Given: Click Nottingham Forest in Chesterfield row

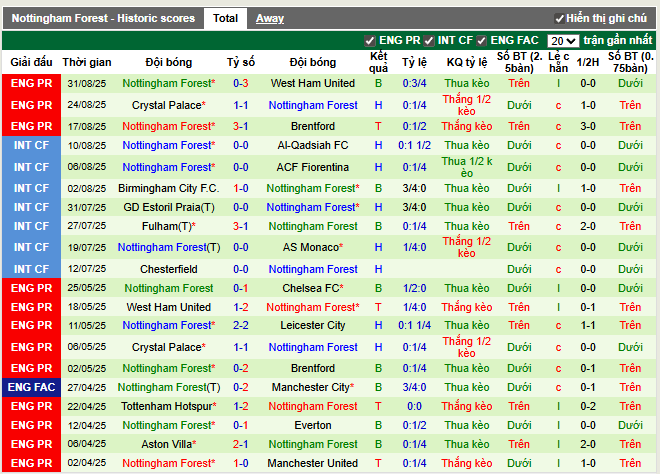Looking at the screenshot, I should tap(313, 269).
